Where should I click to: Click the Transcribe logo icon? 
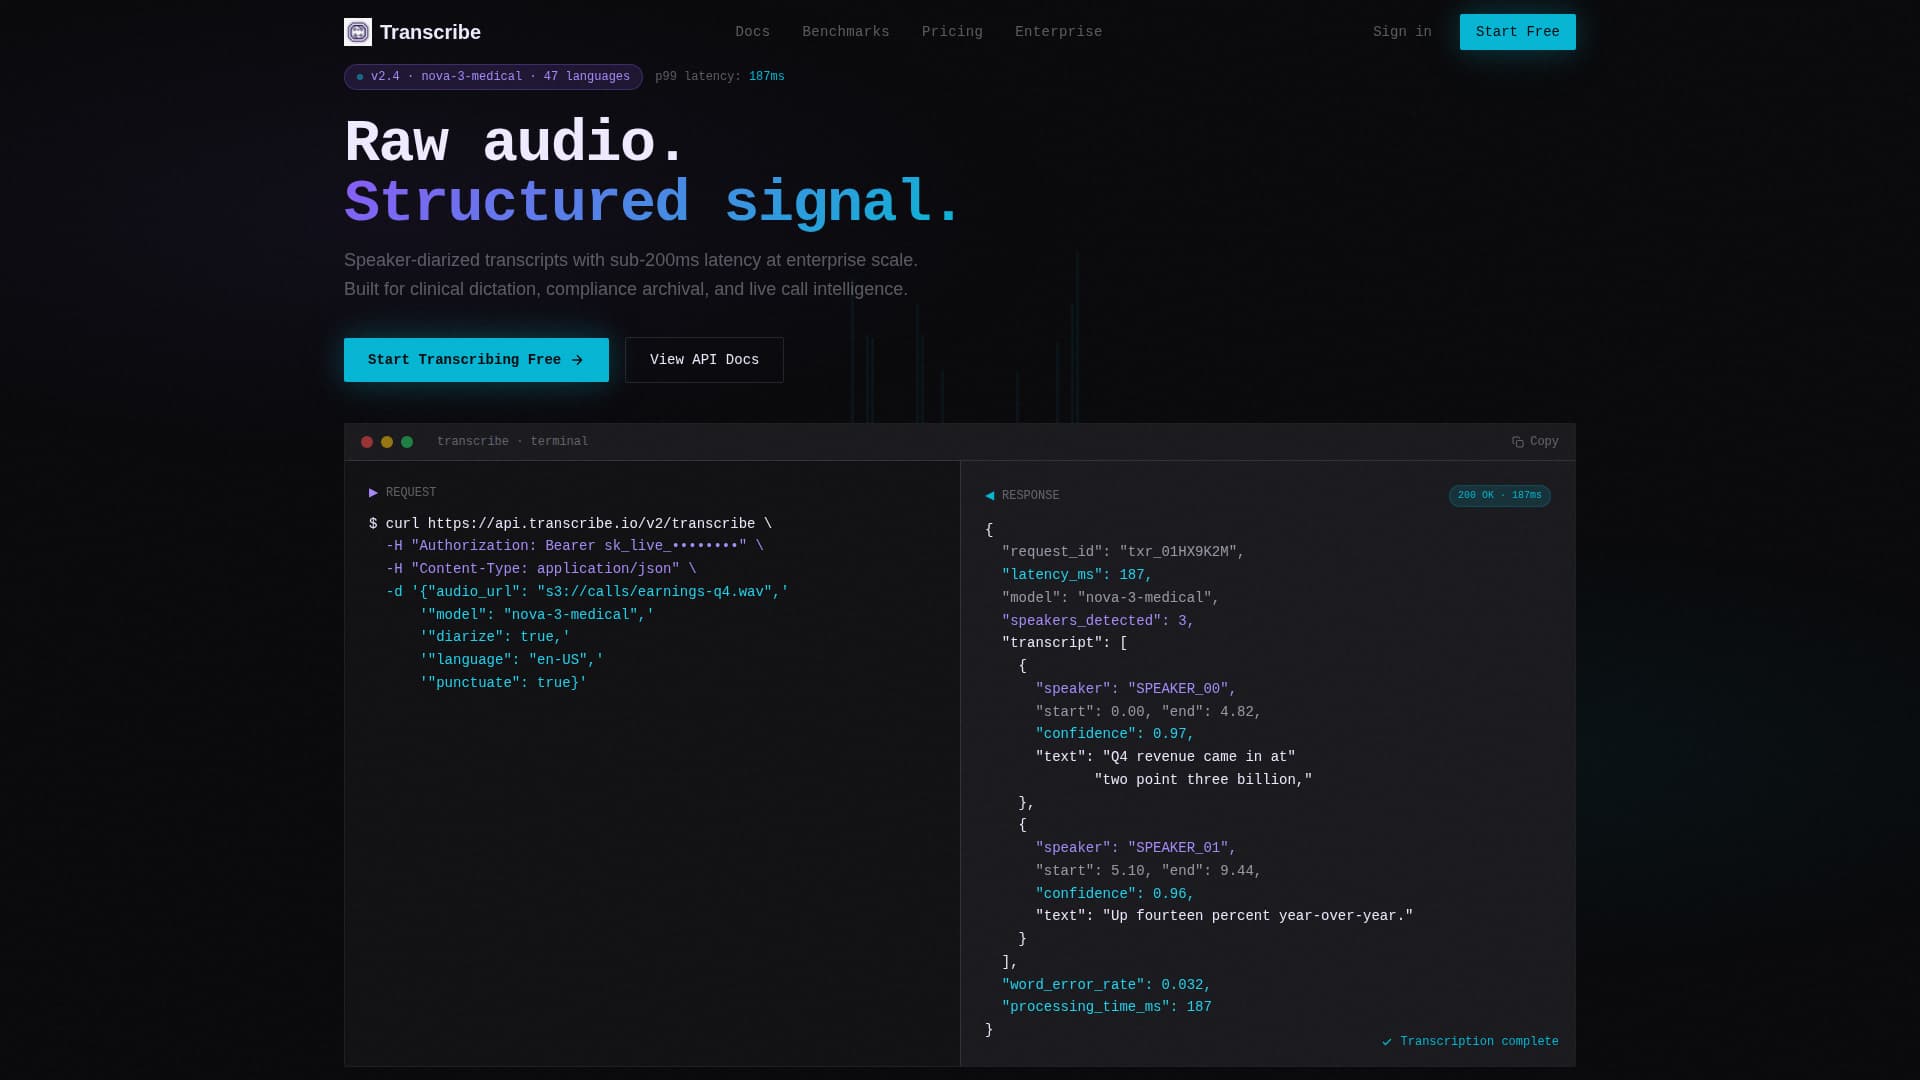pyautogui.click(x=358, y=32)
